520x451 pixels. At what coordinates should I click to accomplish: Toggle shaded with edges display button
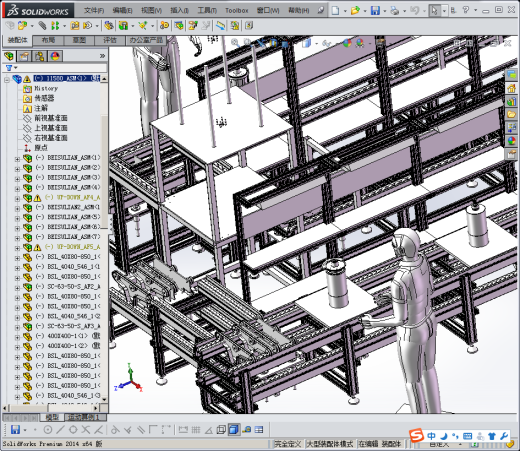click(234, 430)
